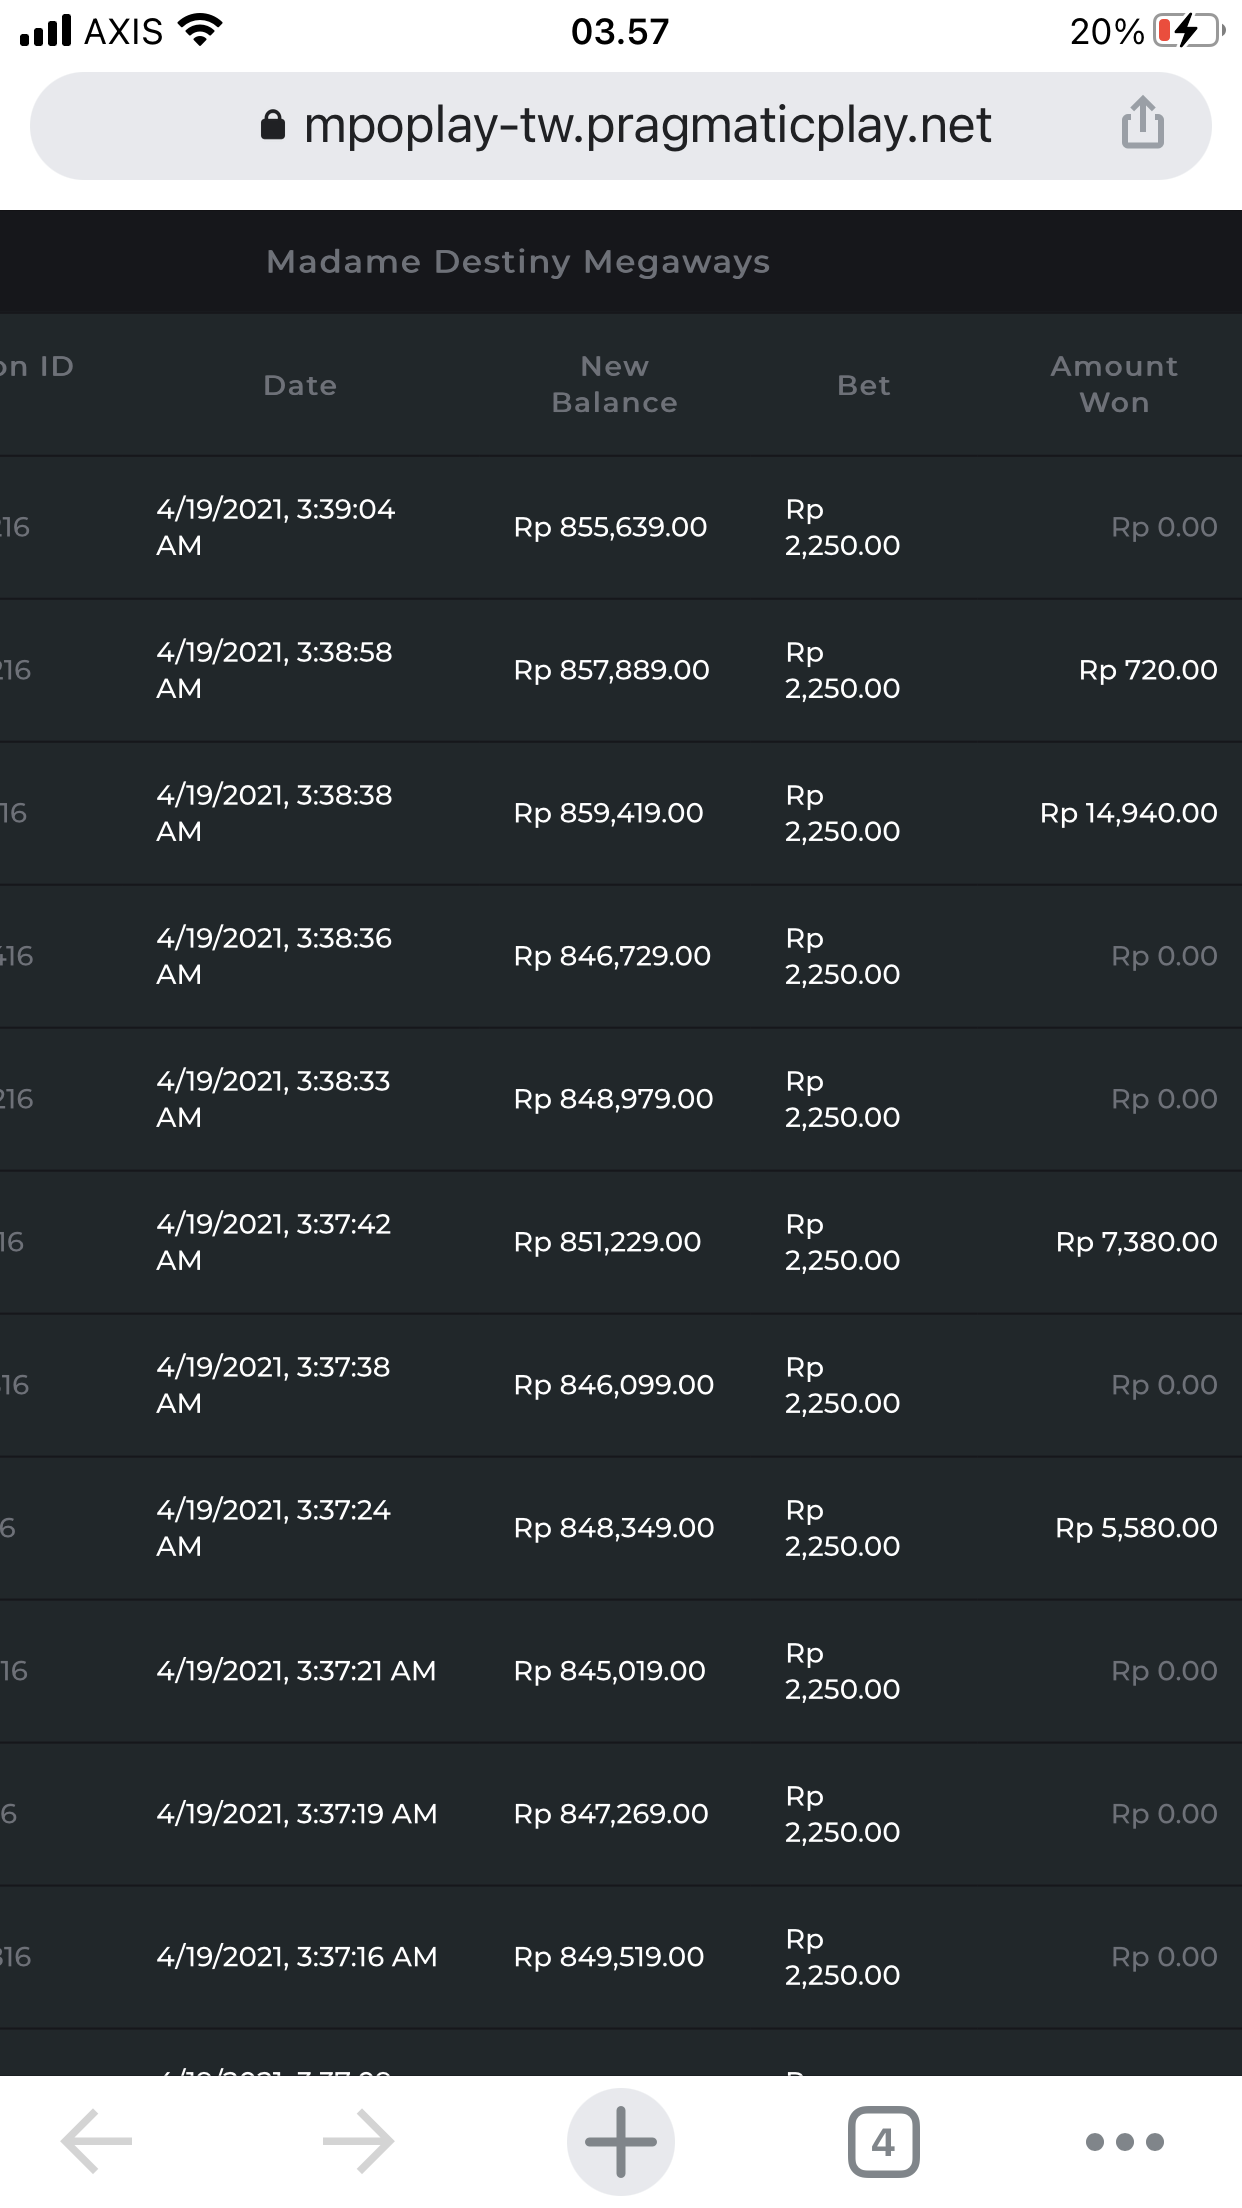Select the New Balance column header
The width and height of the screenshot is (1242, 2208).
614,385
